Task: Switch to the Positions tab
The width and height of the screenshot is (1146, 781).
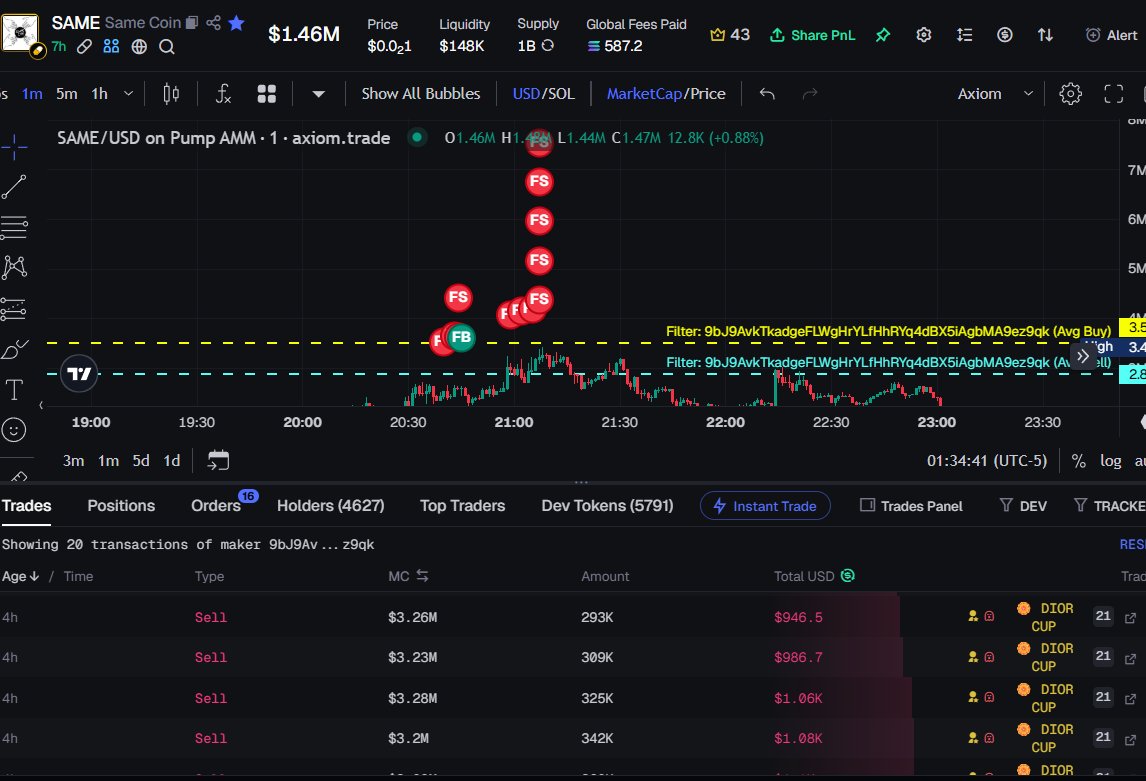Action: click(121, 506)
